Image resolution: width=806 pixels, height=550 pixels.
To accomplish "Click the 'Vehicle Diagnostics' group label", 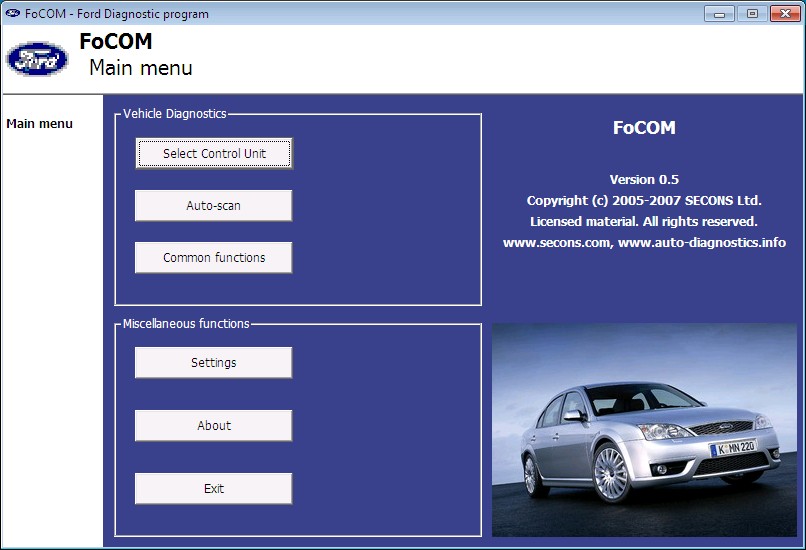I will tap(175, 114).
